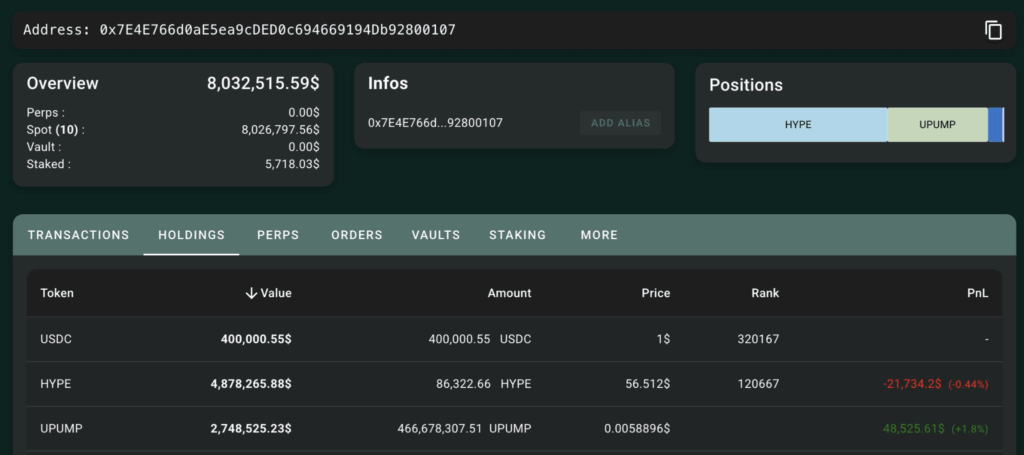Click the Overview total 8,032,515.59$
The height and width of the screenshot is (455, 1024).
click(263, 84)
